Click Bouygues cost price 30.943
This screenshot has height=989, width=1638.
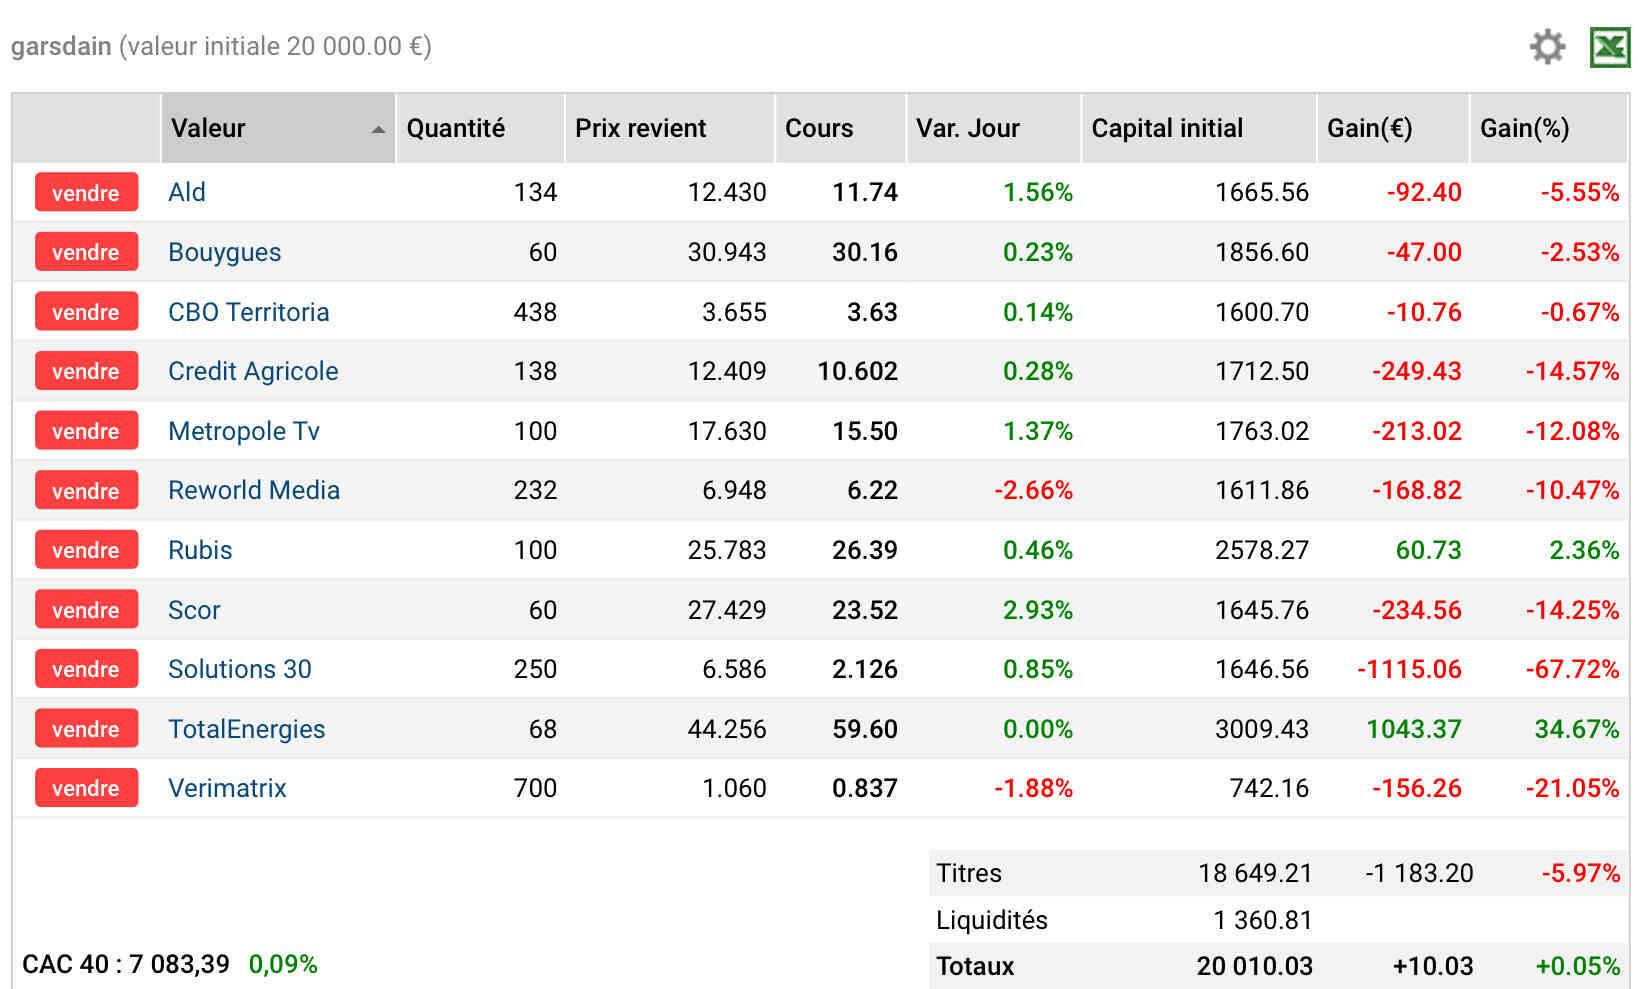[727, 252]
